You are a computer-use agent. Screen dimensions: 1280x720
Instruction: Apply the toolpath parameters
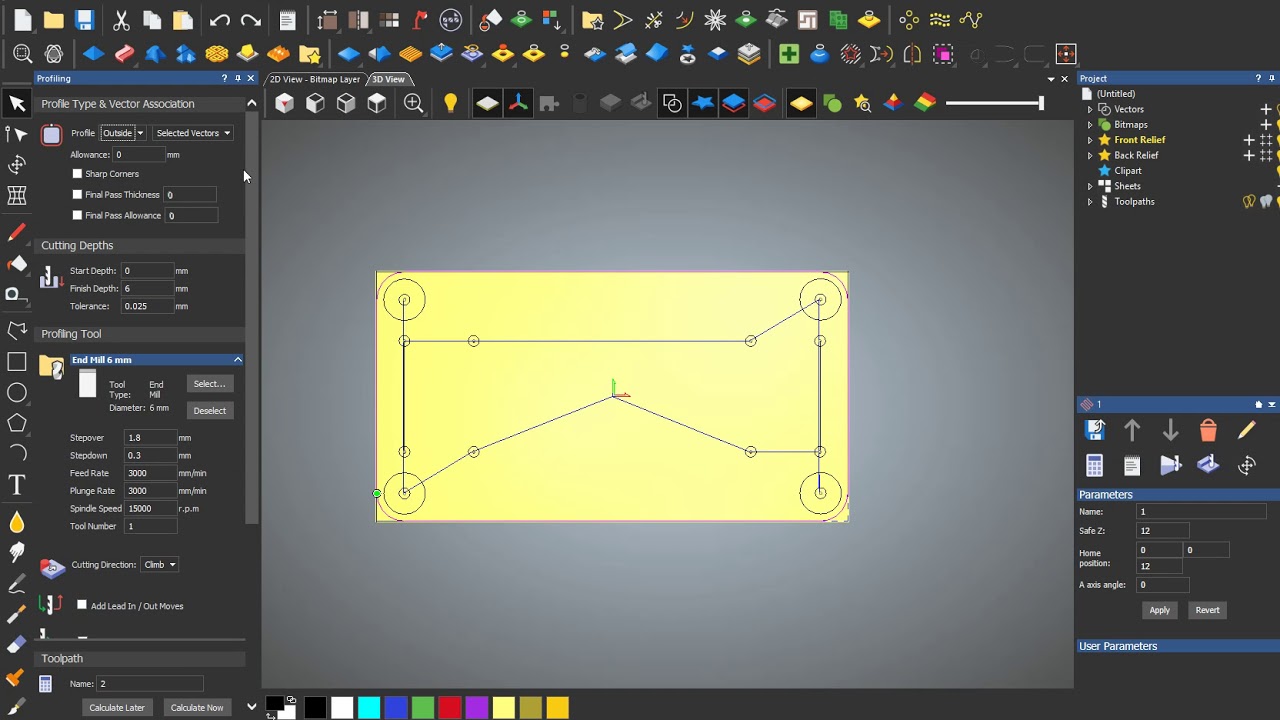1159,610
